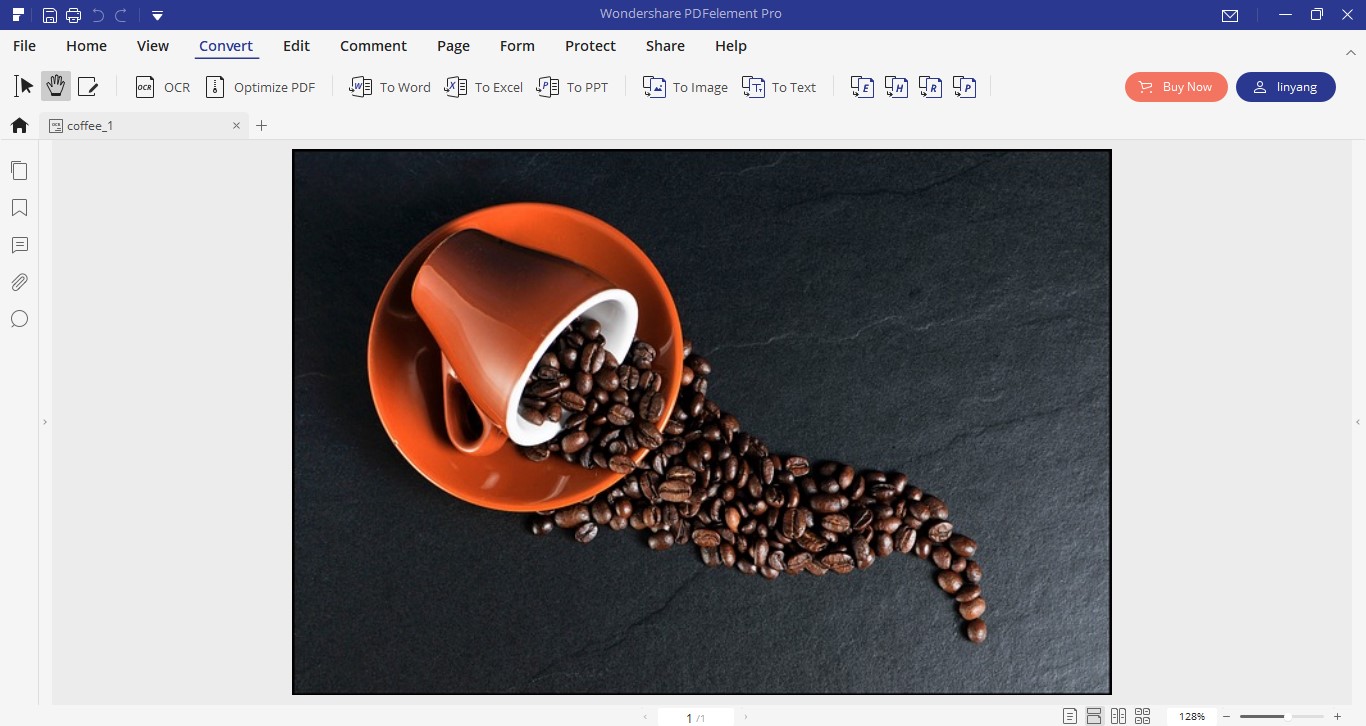Convert the PDF To PPT
The width and height of the screenshot is (1366, 726).
[x=572, y=87]
